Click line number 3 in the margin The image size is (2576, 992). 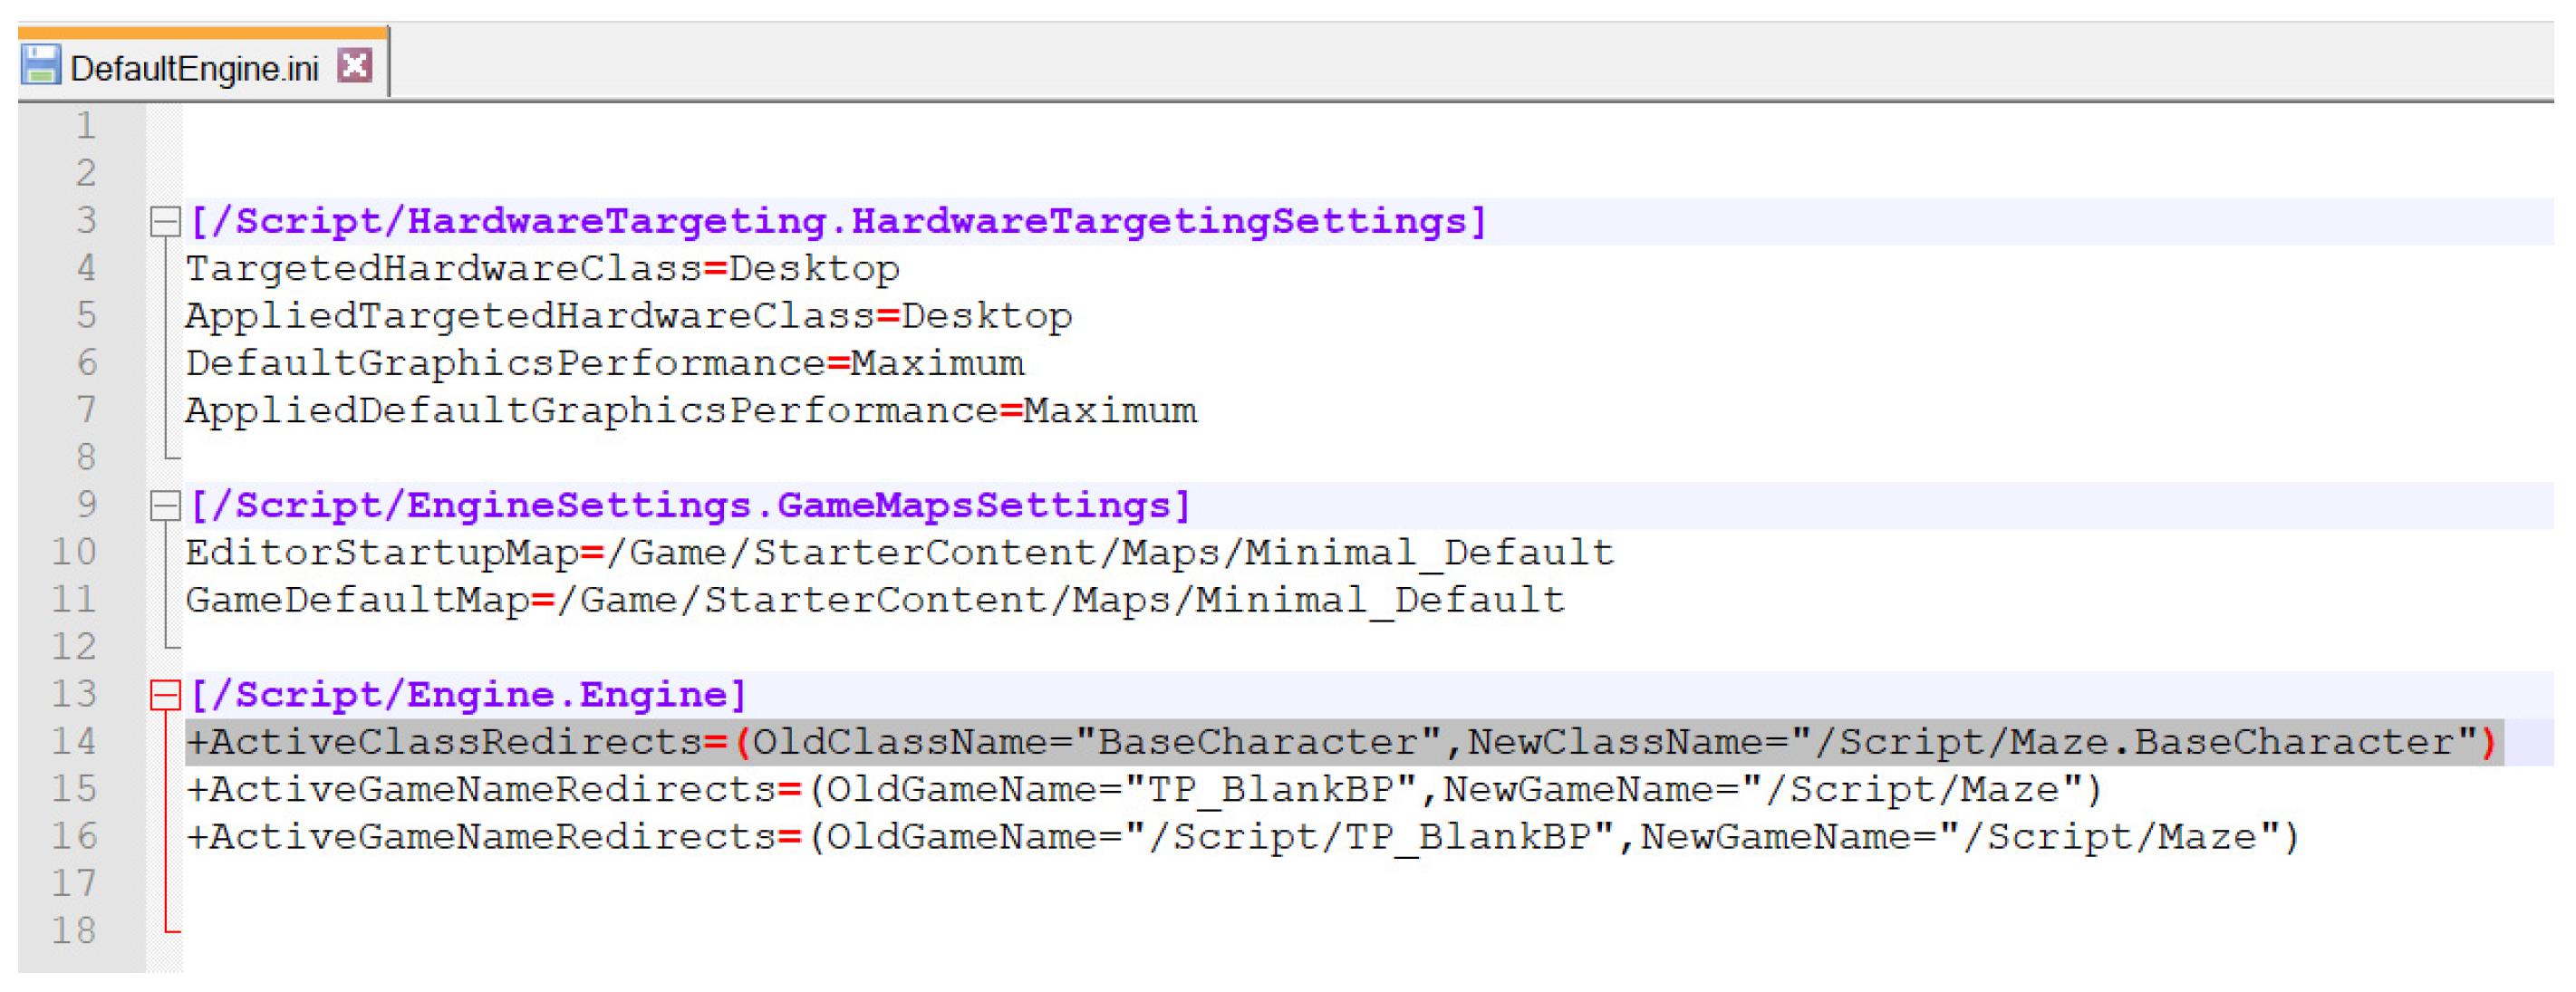[x=86, y=220]
